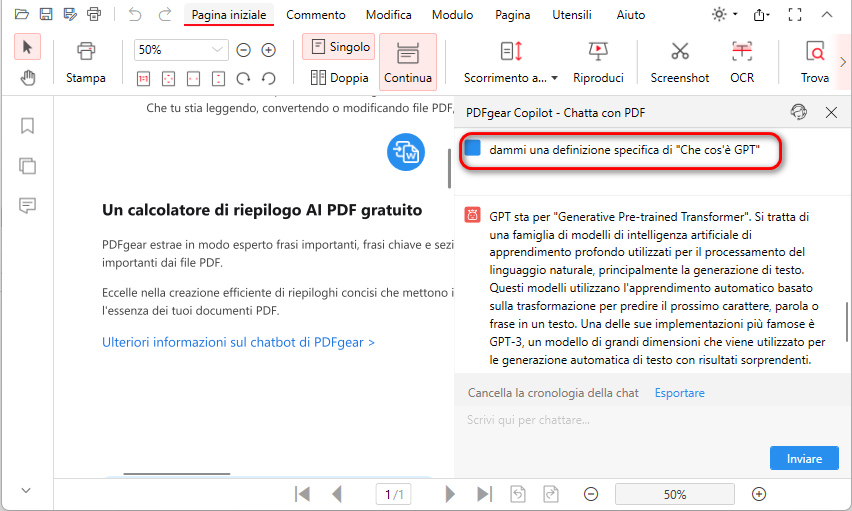
Task: Click the fit width icon
Action: coord(193,79)
